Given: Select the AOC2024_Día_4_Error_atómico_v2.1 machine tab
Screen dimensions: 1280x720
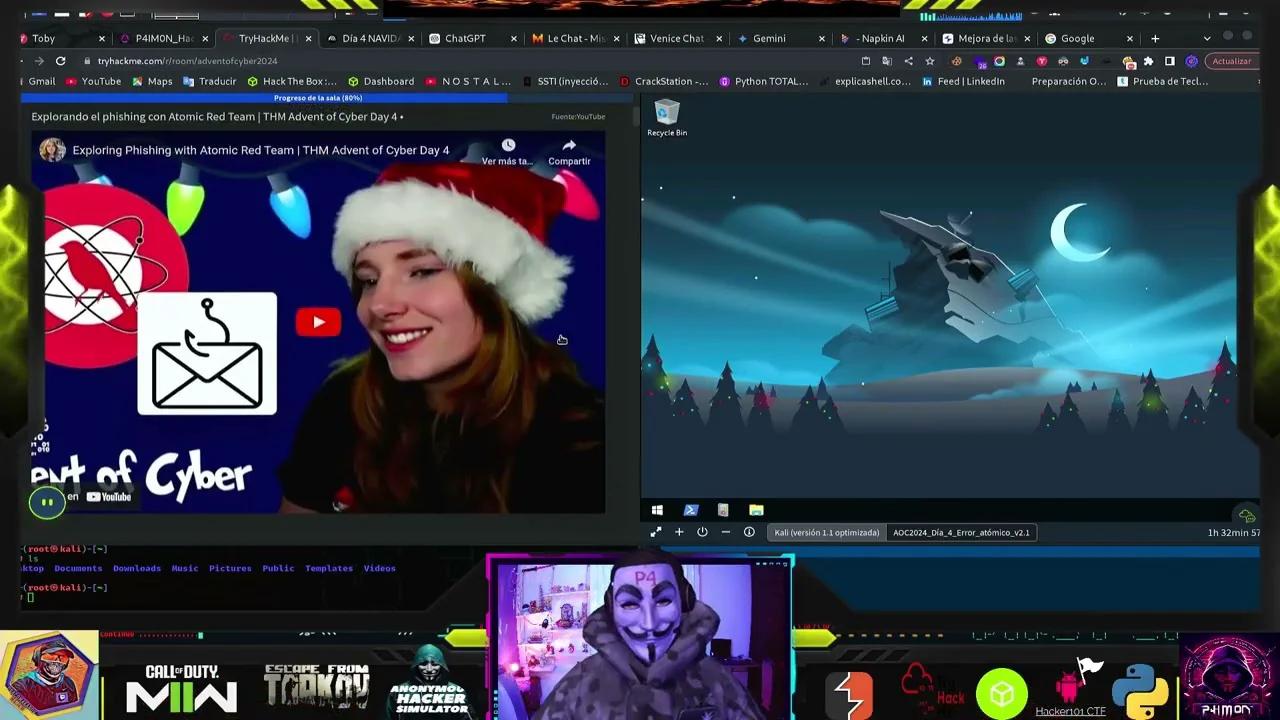Looking at the screenshot, I should 961,532.
